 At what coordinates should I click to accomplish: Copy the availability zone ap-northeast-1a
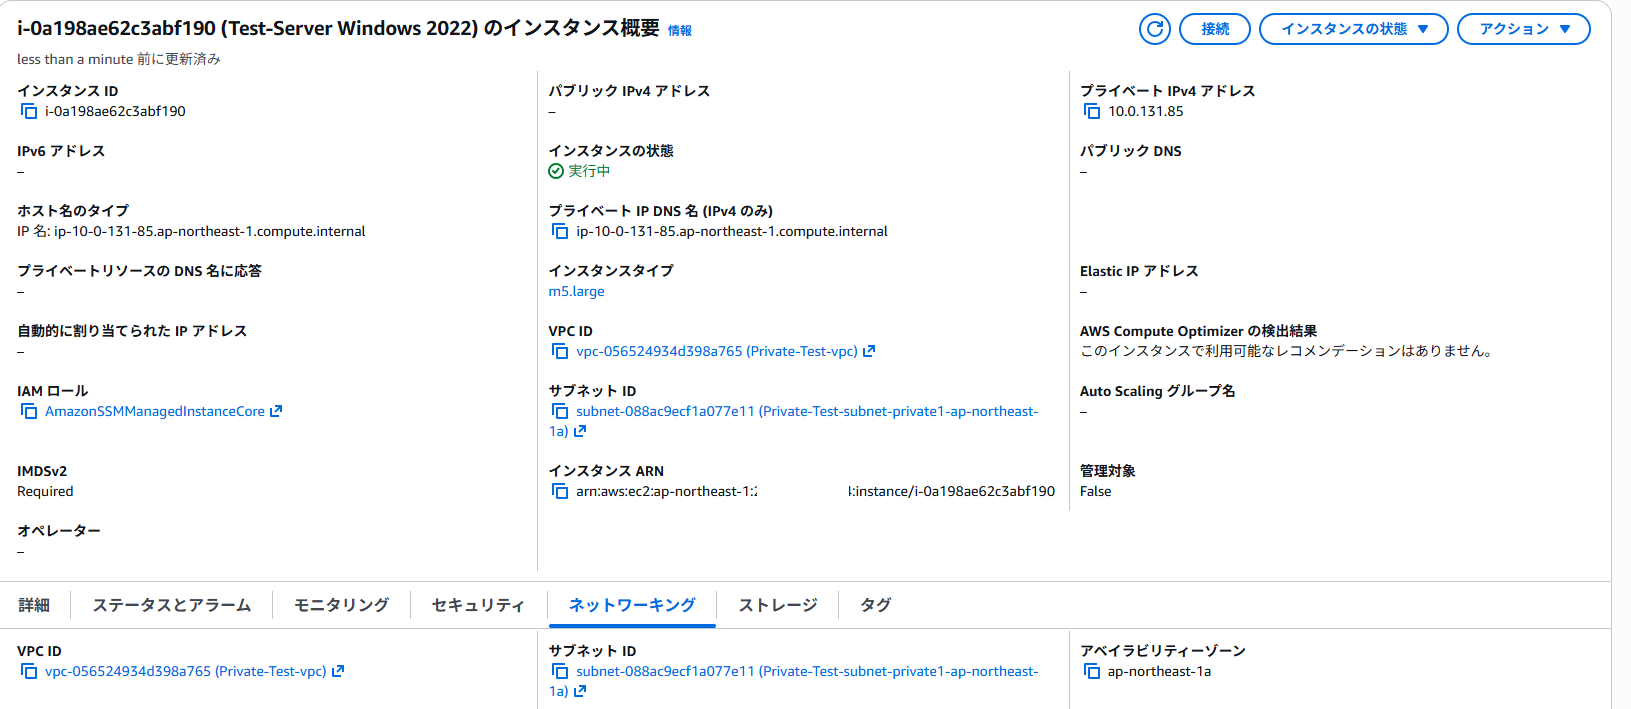click(x=1092, y=671)
